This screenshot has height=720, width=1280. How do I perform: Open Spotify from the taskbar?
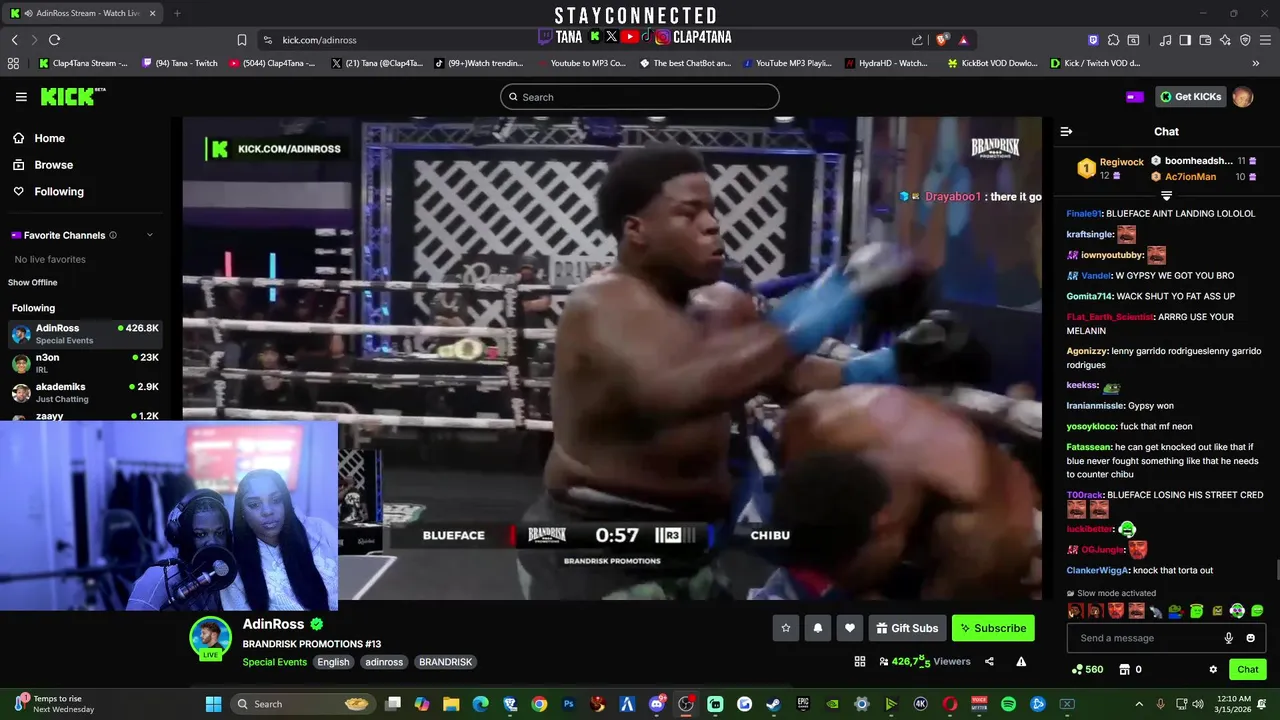(1008, 704)
